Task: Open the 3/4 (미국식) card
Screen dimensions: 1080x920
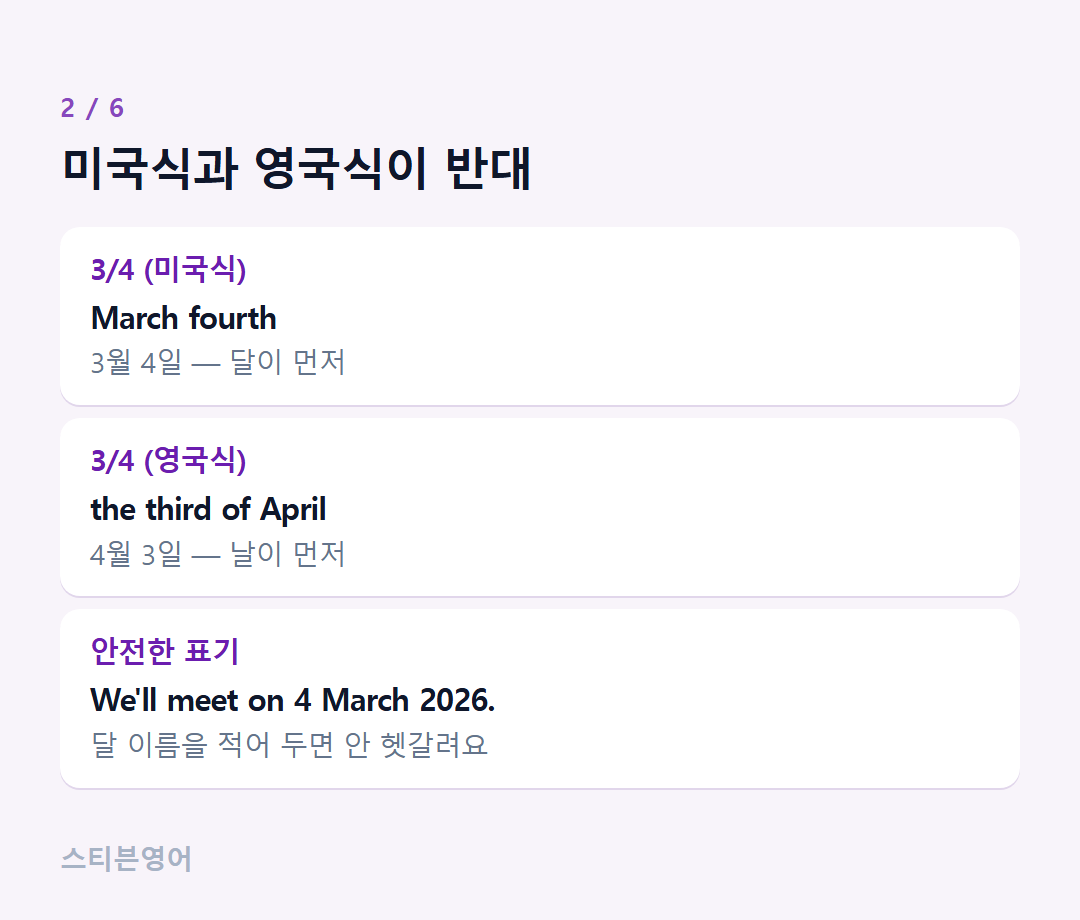Action: (x=540, y=316)
